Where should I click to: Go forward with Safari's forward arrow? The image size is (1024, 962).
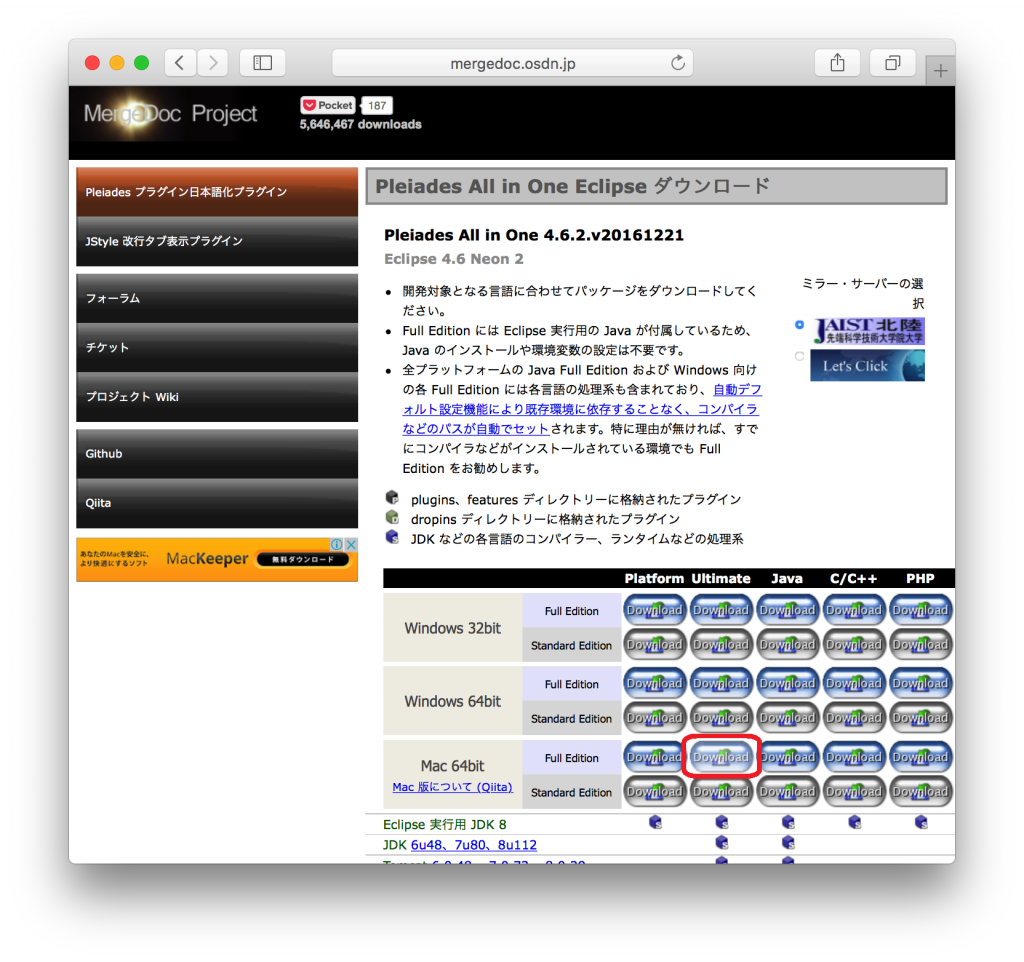pyautogui.click(x=212, y=63)
